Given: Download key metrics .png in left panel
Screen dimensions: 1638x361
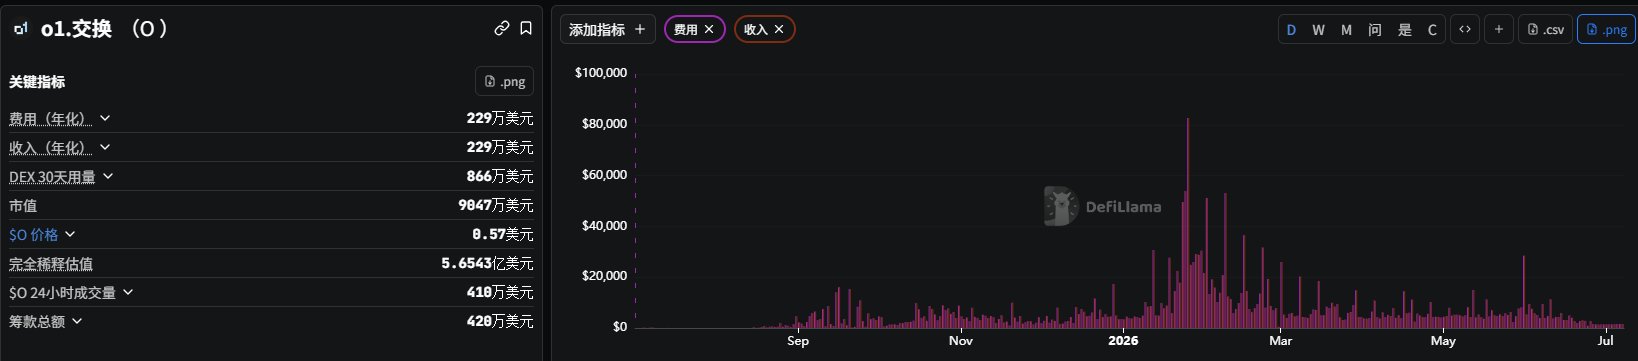Looking at the screenshot, I should click(504, 81).
